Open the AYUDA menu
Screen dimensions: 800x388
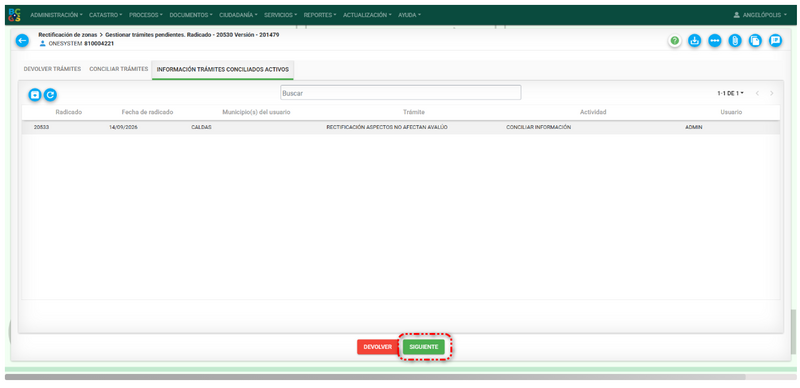click(409, 15)
